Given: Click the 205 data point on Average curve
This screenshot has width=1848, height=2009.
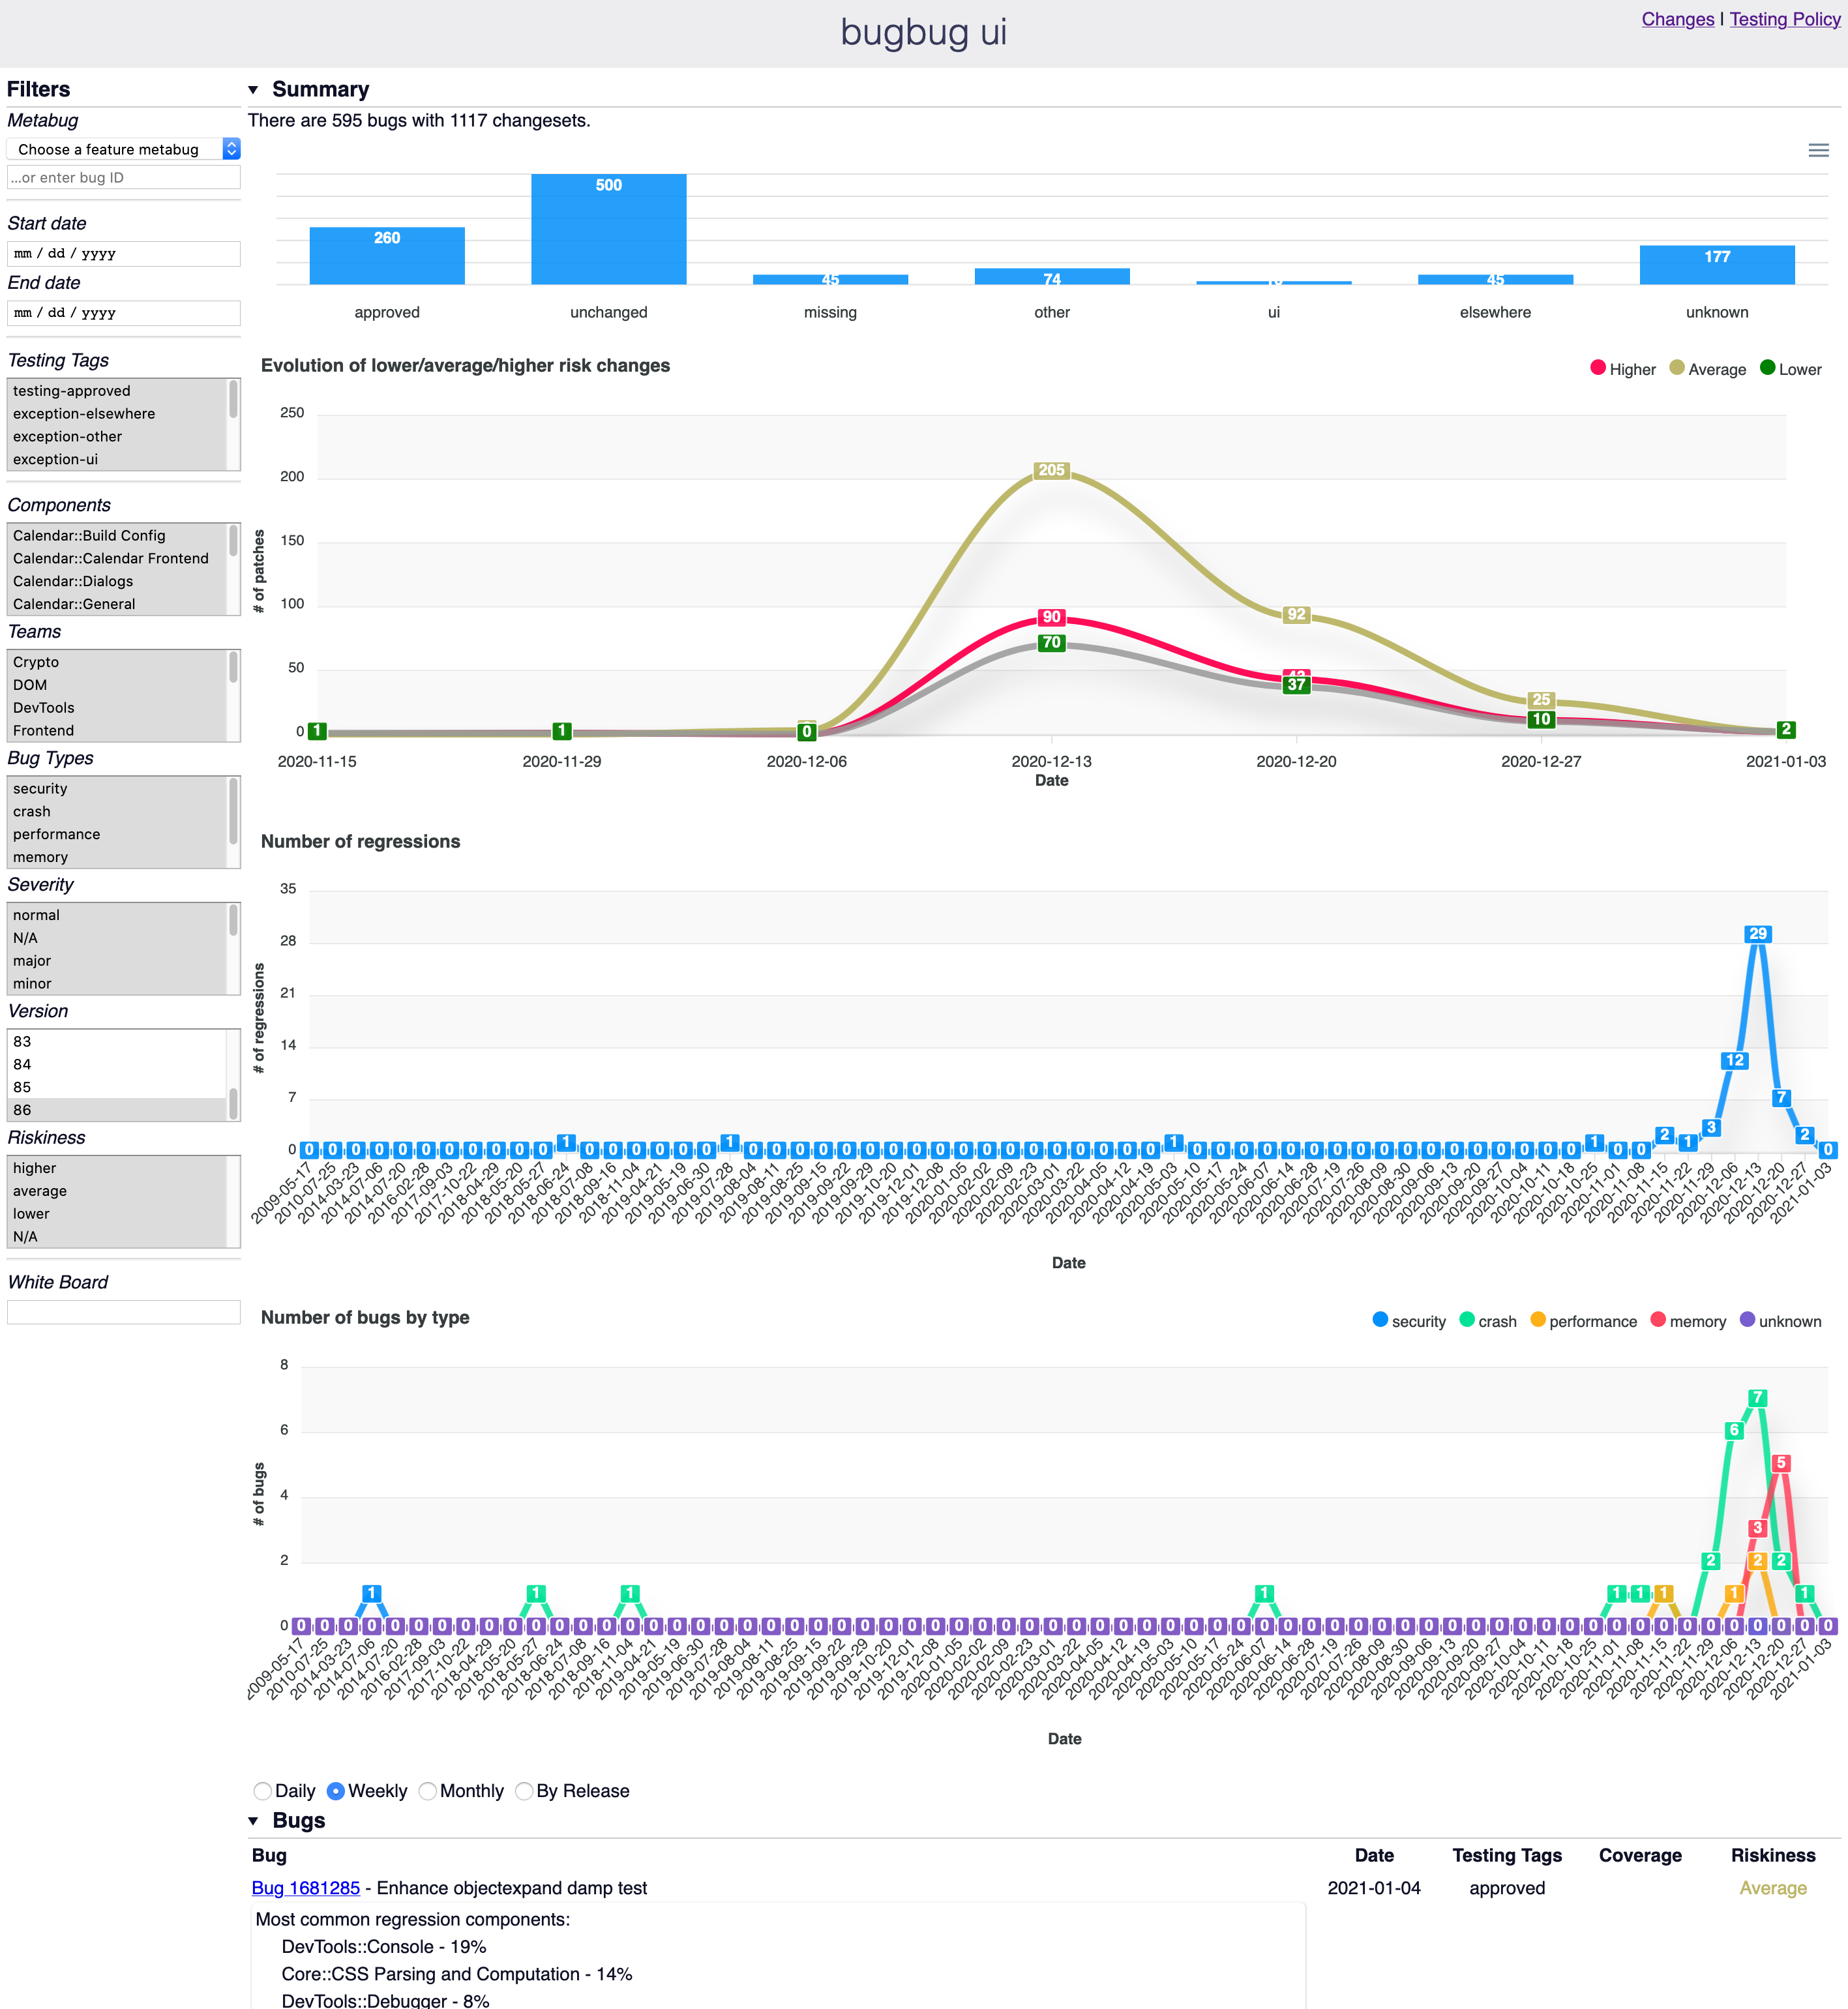Looking at the screenshot, I should coord(1051,470).
